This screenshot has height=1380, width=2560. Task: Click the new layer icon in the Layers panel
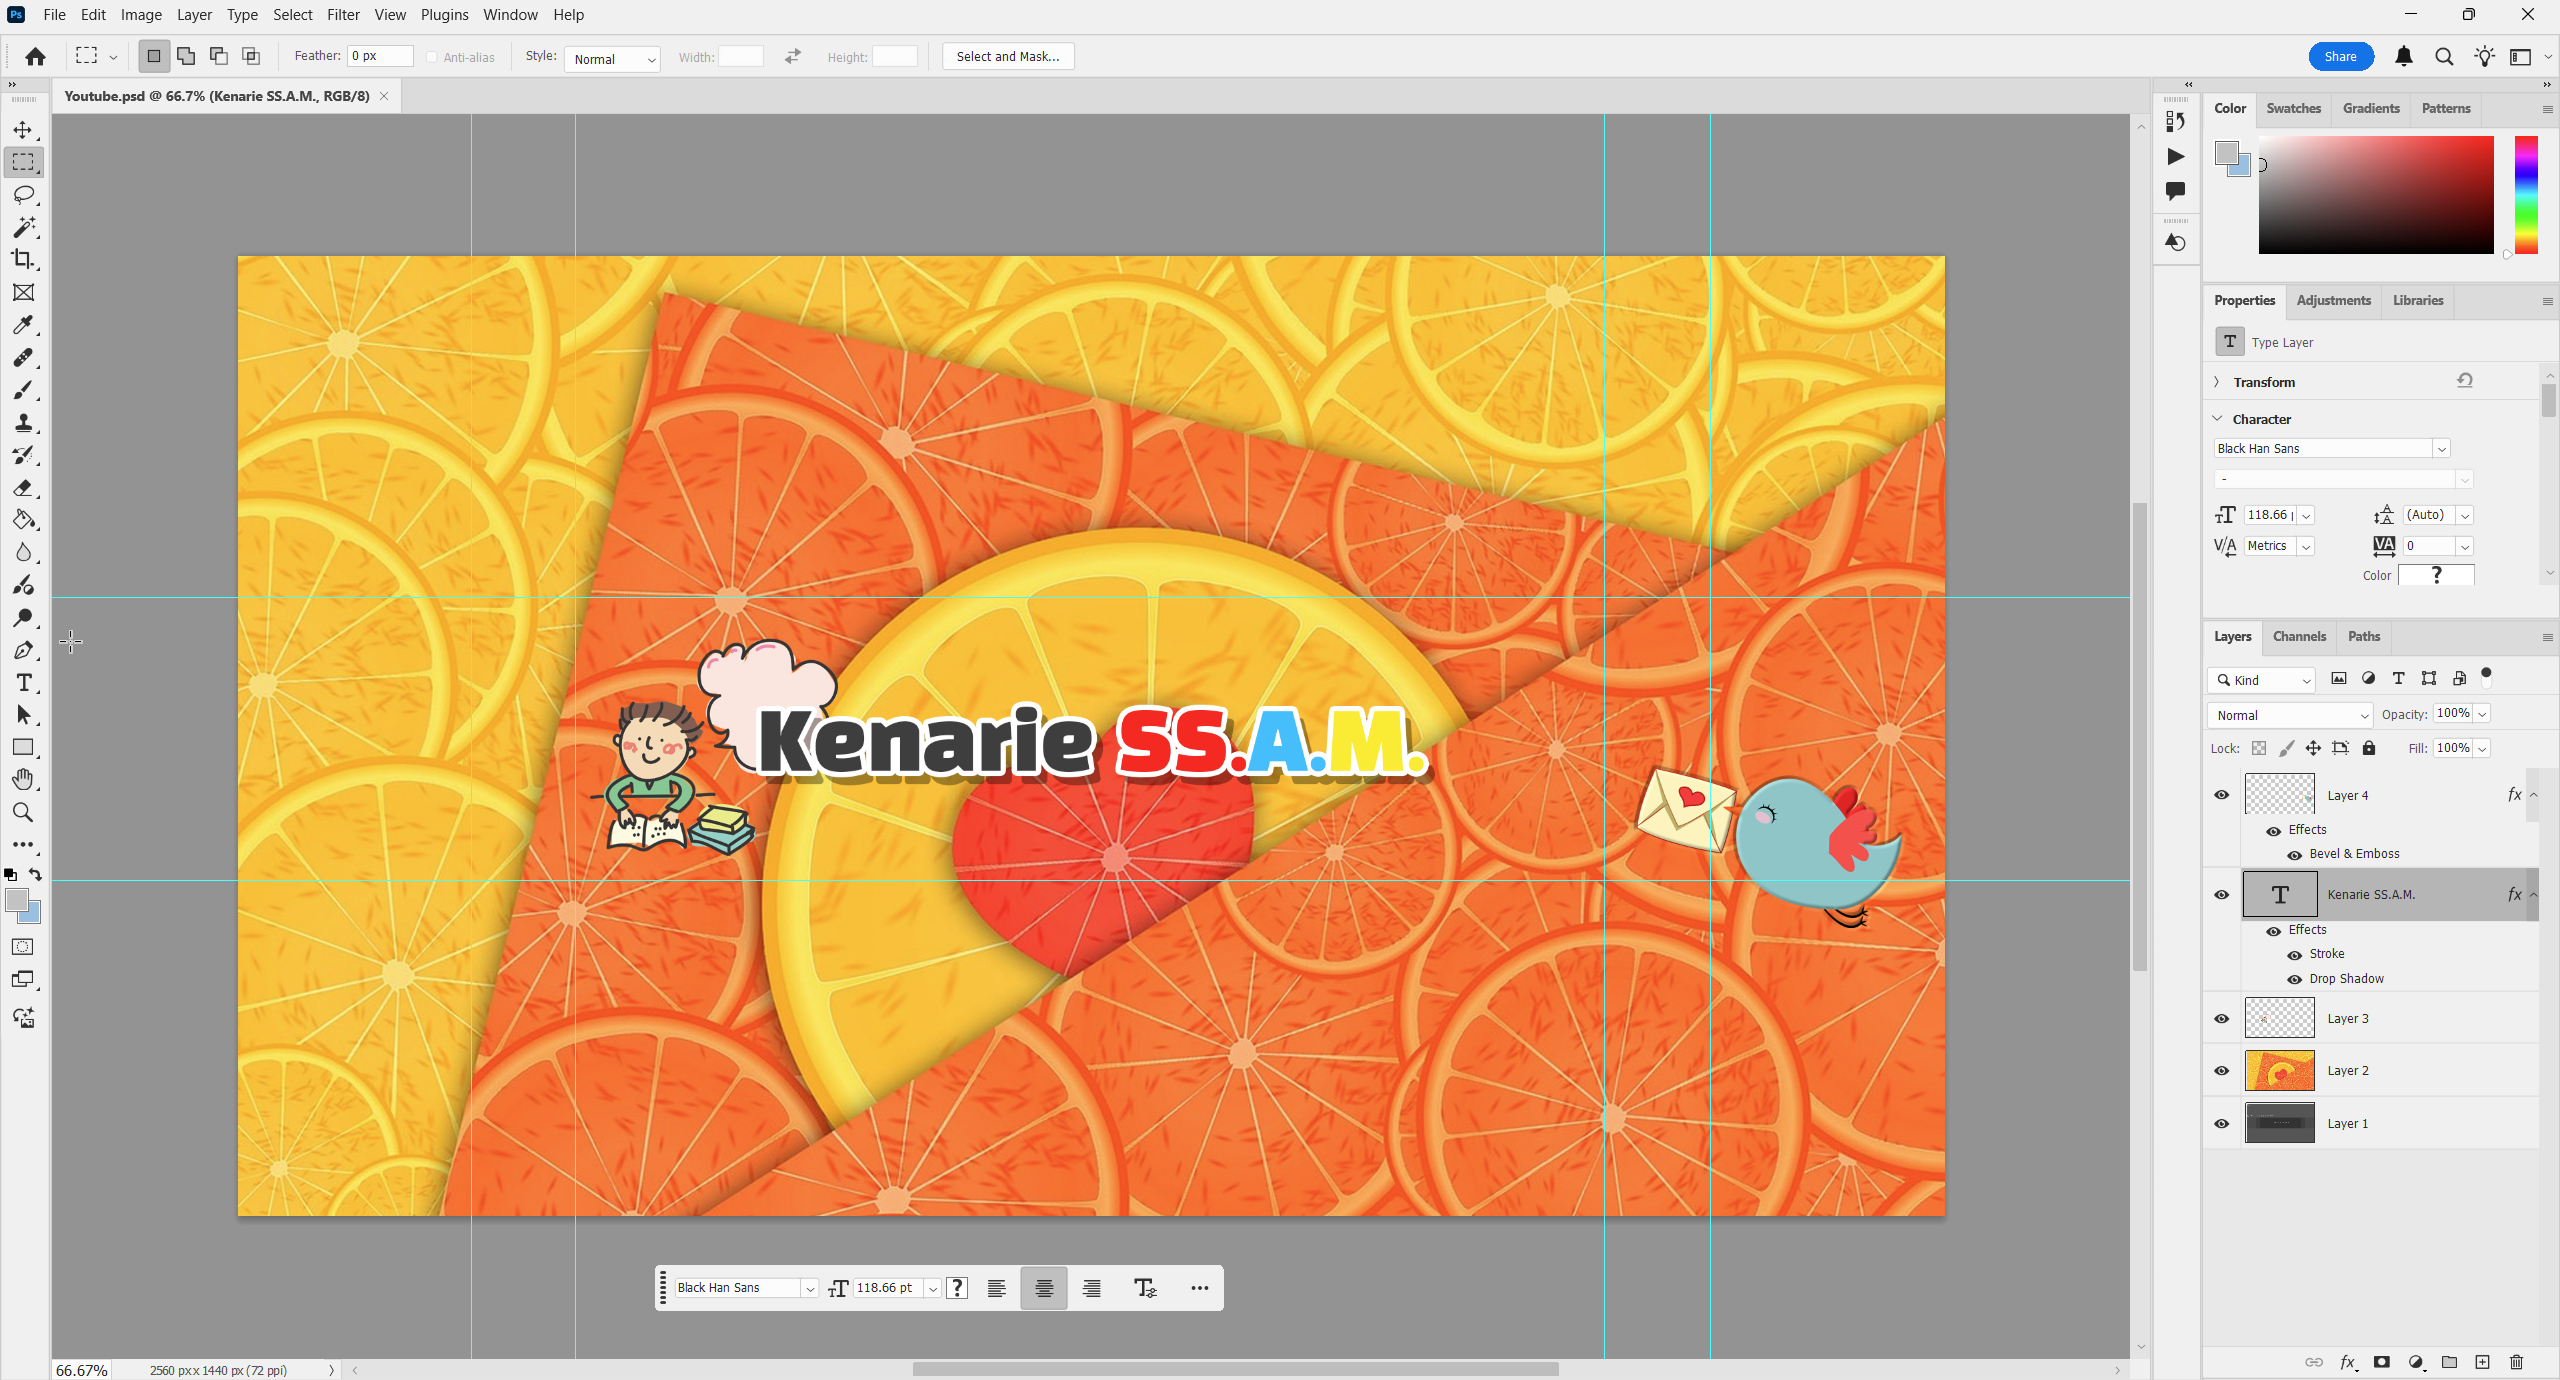click(x=2483, y=1362)
